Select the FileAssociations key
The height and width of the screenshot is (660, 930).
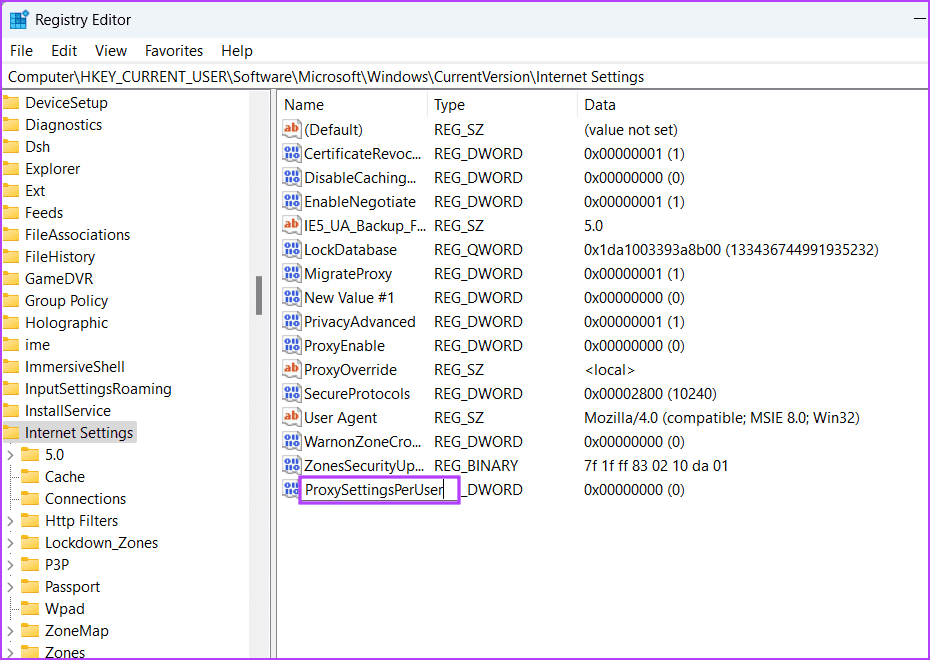[x=77, y=235]
